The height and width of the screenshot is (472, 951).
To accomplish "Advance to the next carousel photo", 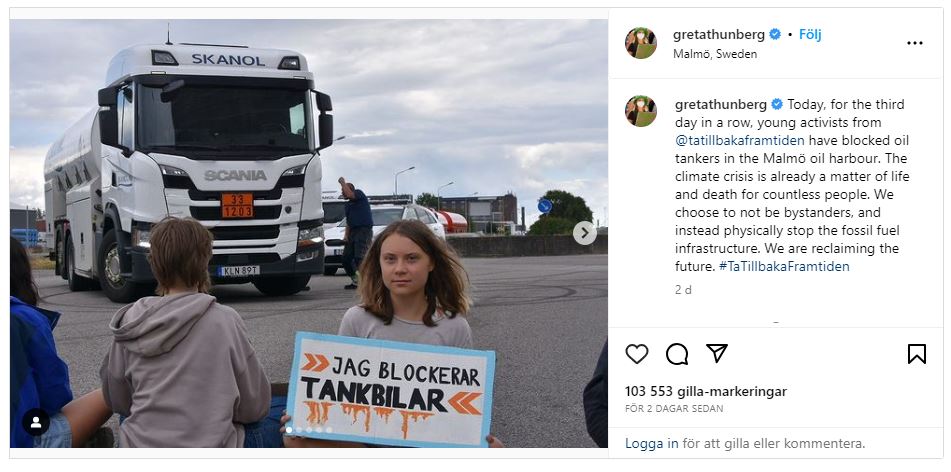I will point(584,232).
